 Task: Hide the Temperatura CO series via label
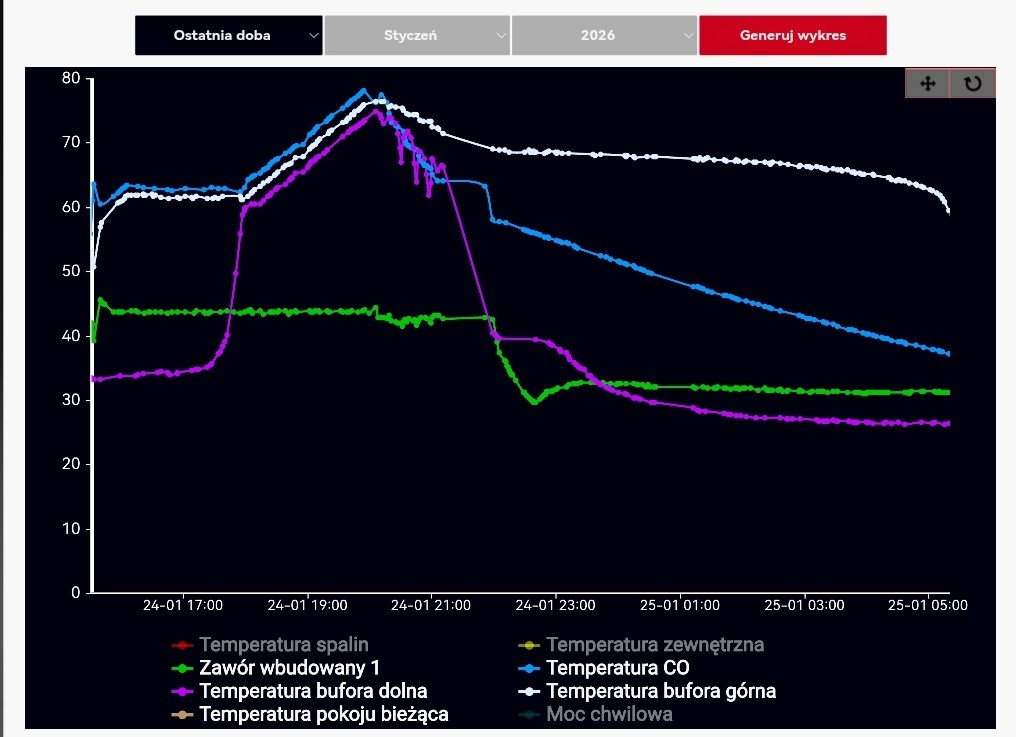click(617, 668)
